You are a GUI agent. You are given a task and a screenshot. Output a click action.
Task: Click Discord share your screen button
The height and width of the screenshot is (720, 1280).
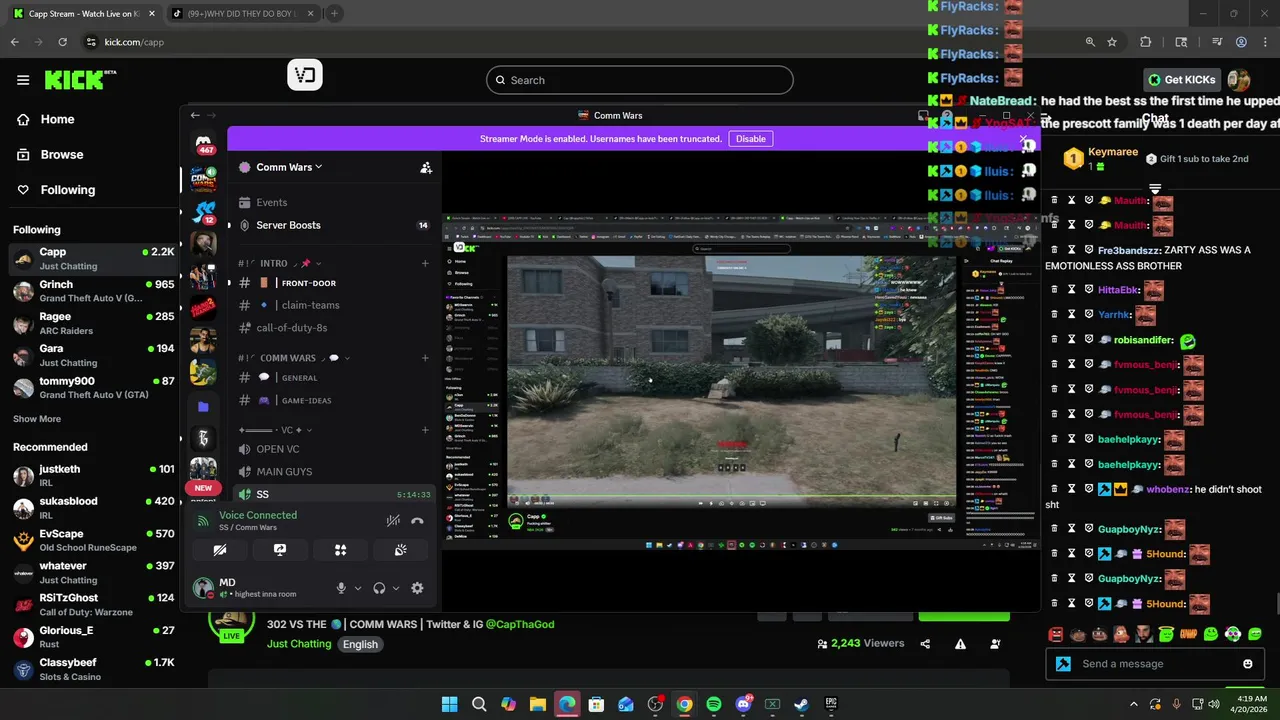pos(280,550)
